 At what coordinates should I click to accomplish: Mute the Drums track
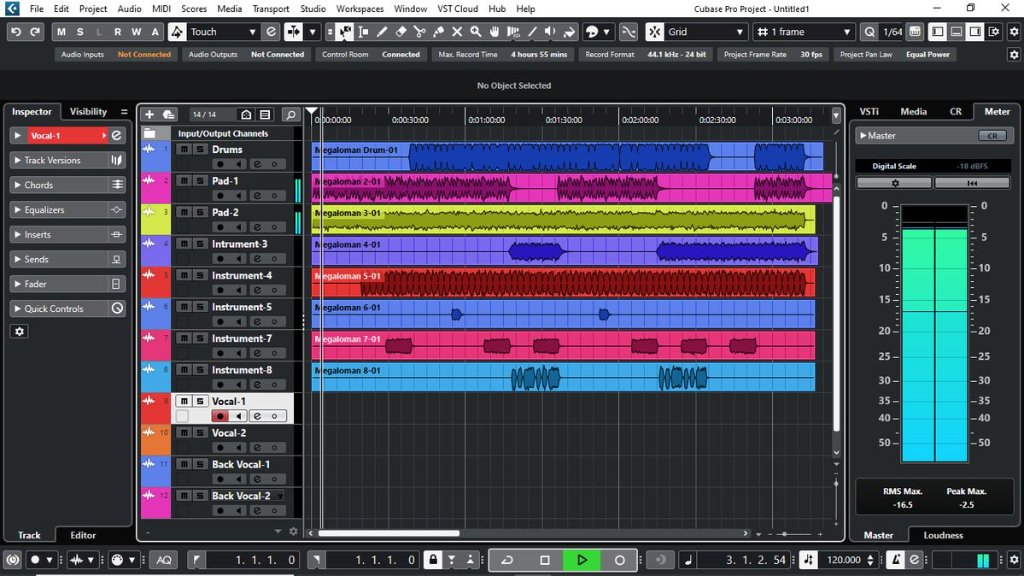[x=183, y=150]
